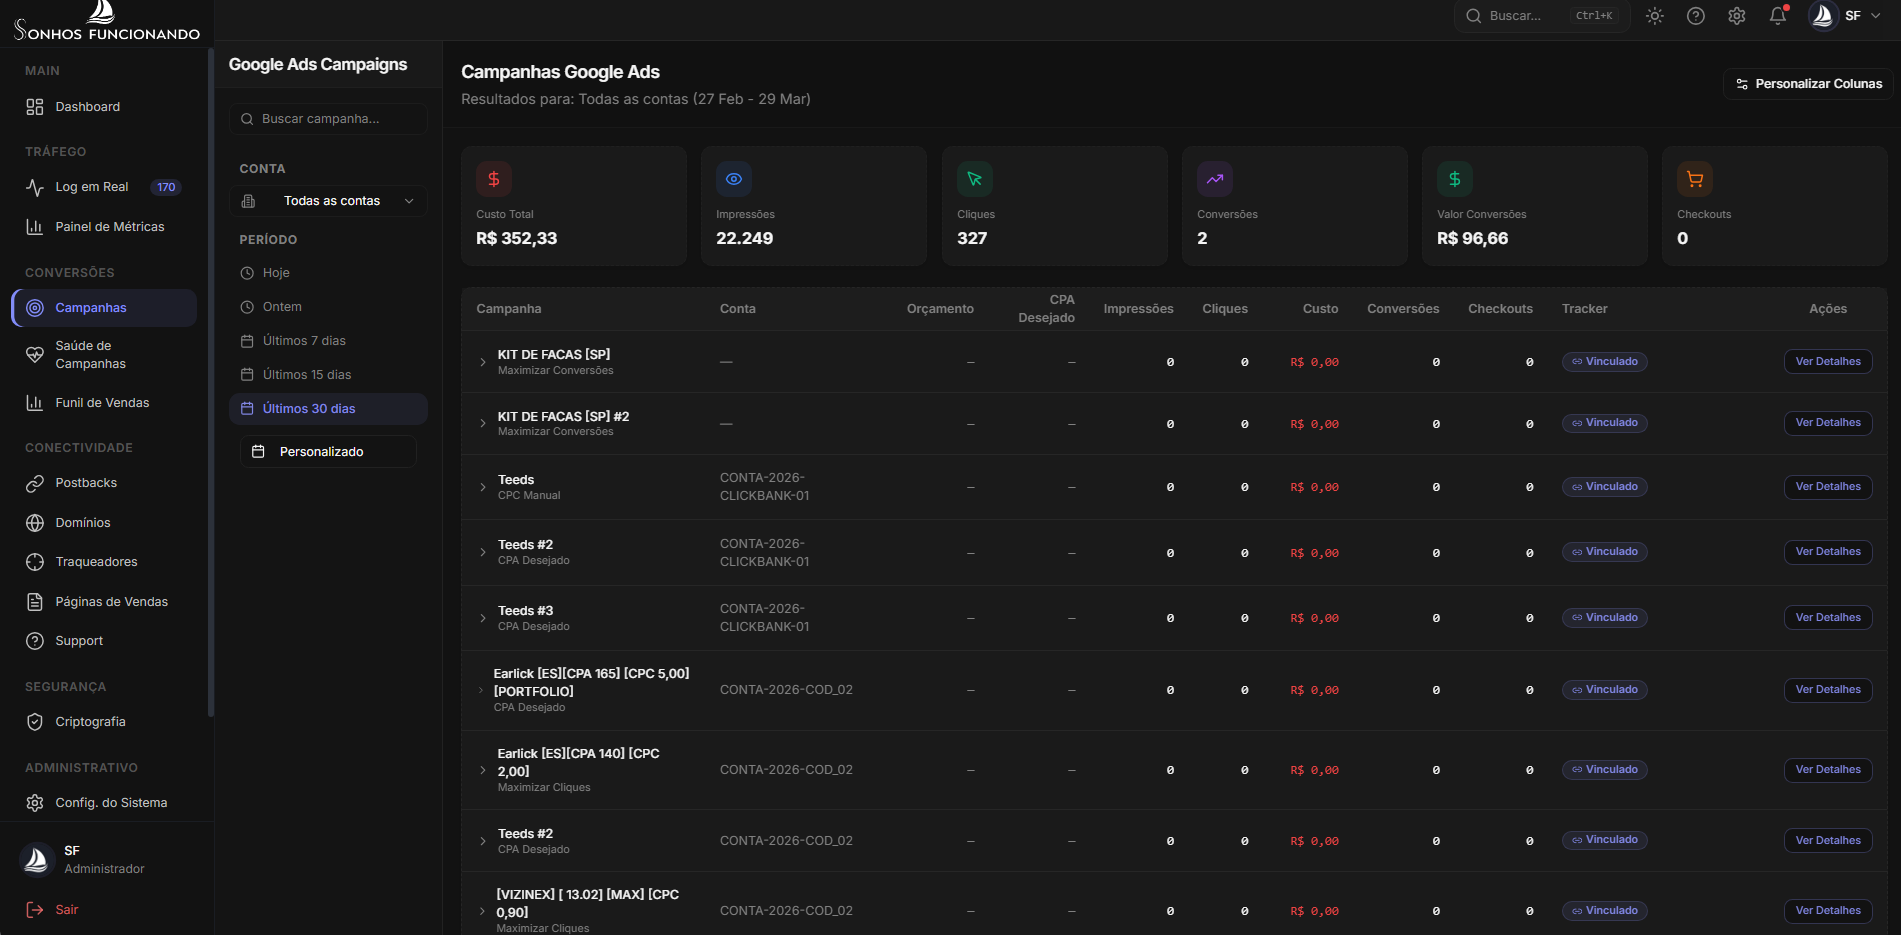Expand the VIZINEX [13.02] row

tap(482, 911)
